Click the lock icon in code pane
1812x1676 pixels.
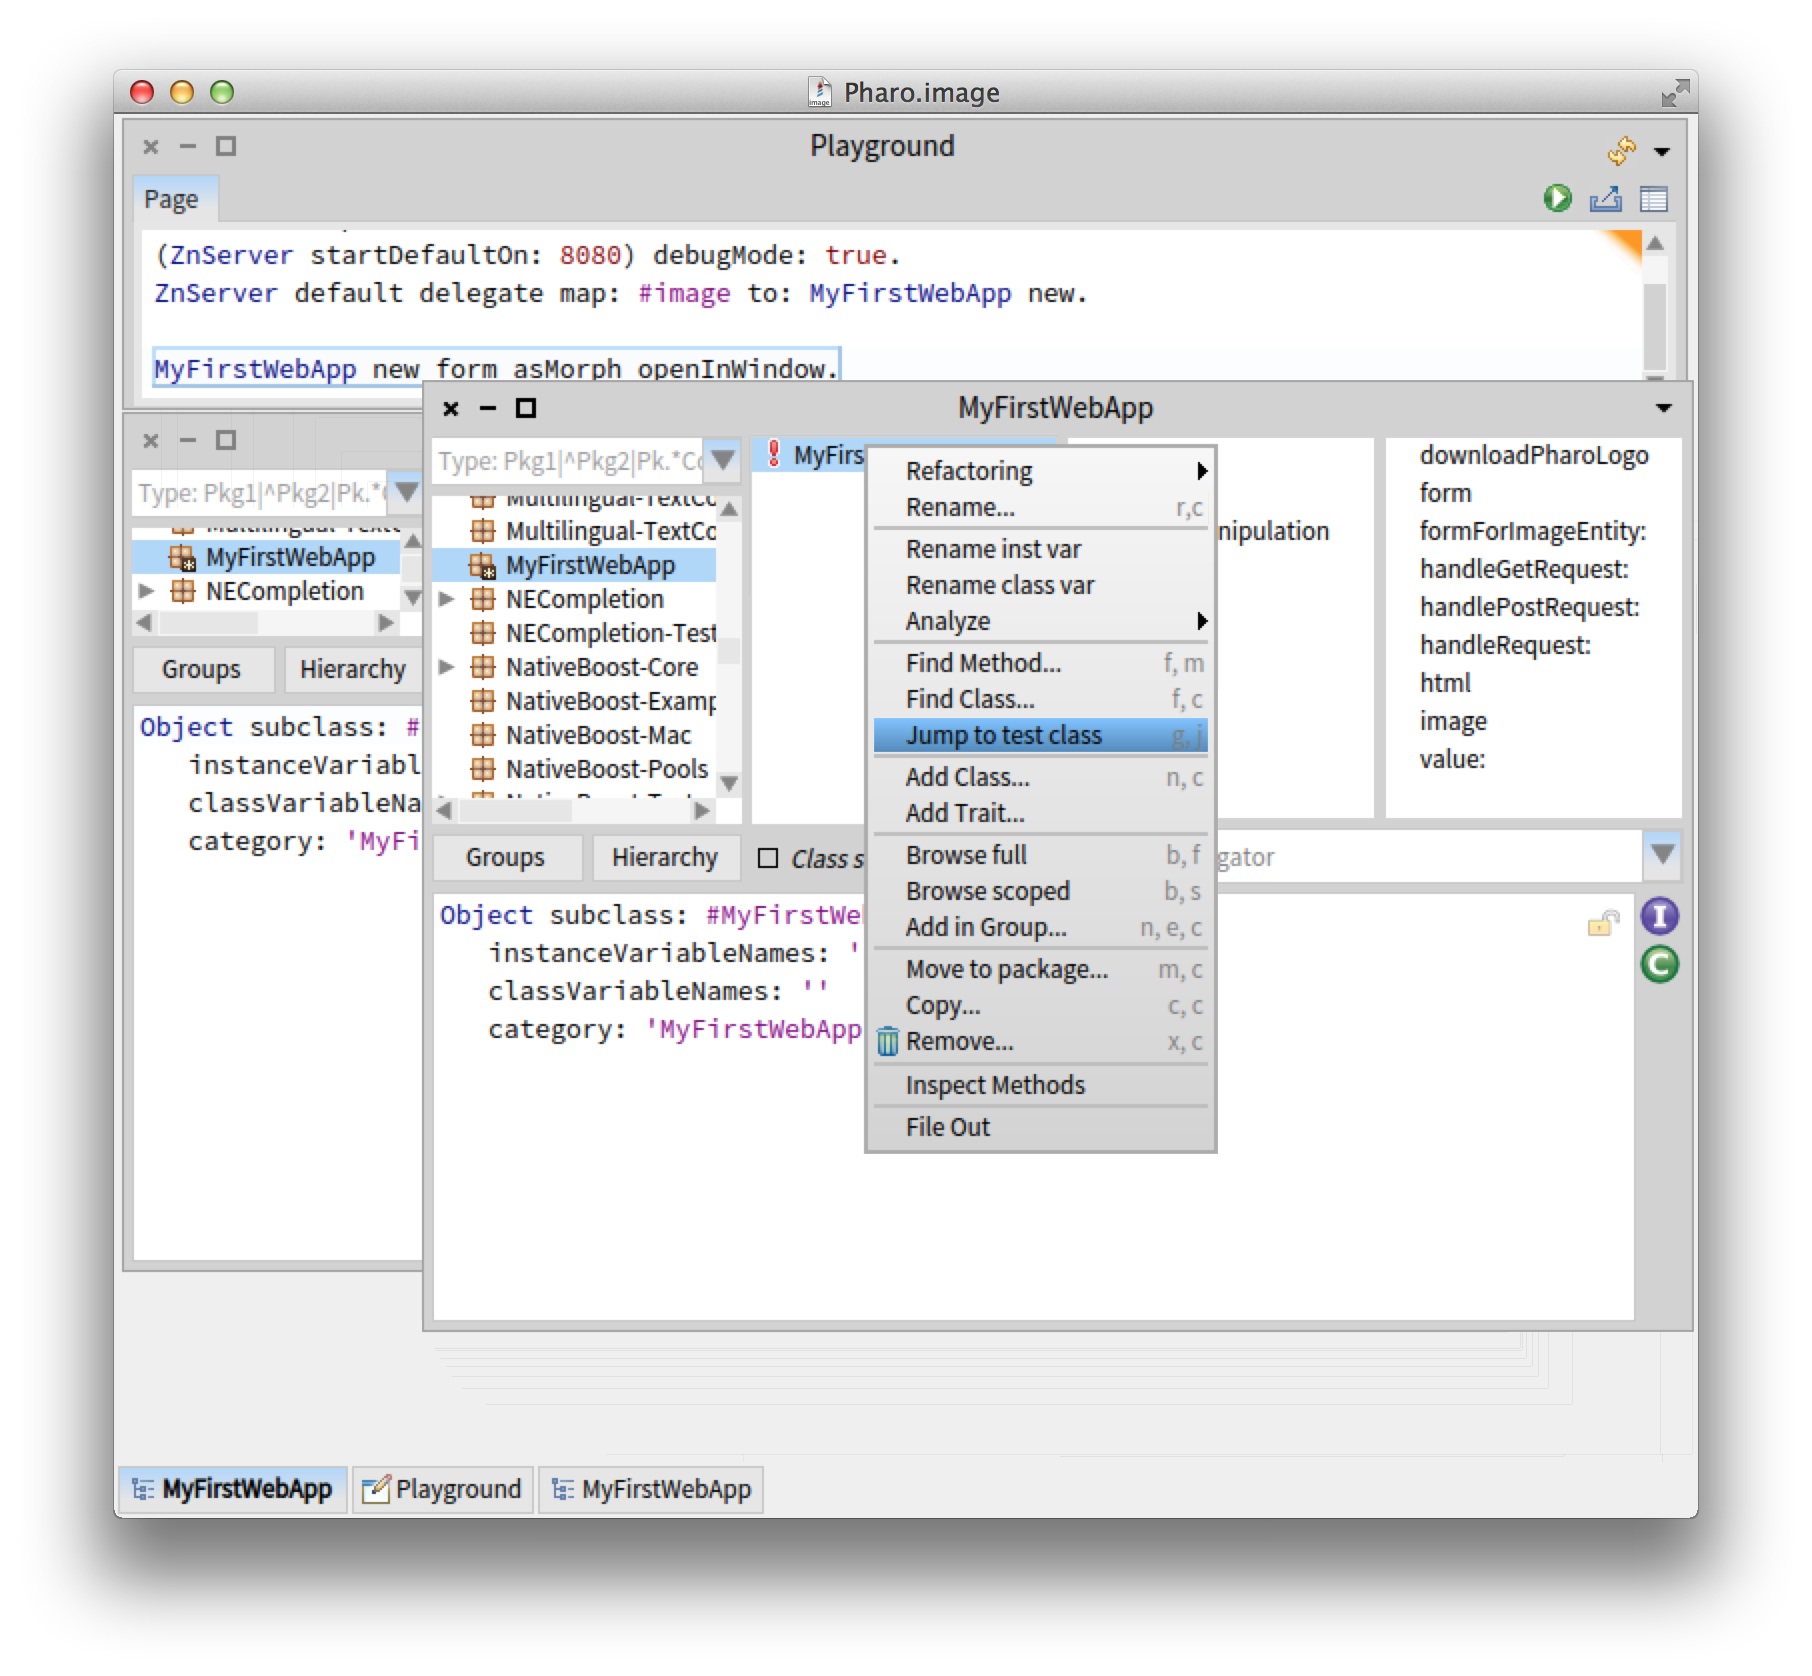click(1603, 923)
